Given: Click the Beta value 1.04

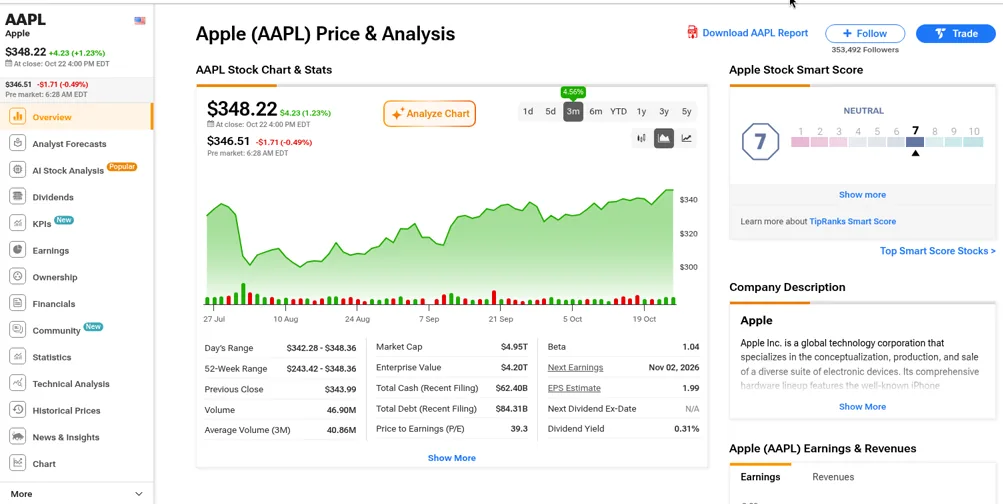Looking at the screenshot, I should point(691,347).
